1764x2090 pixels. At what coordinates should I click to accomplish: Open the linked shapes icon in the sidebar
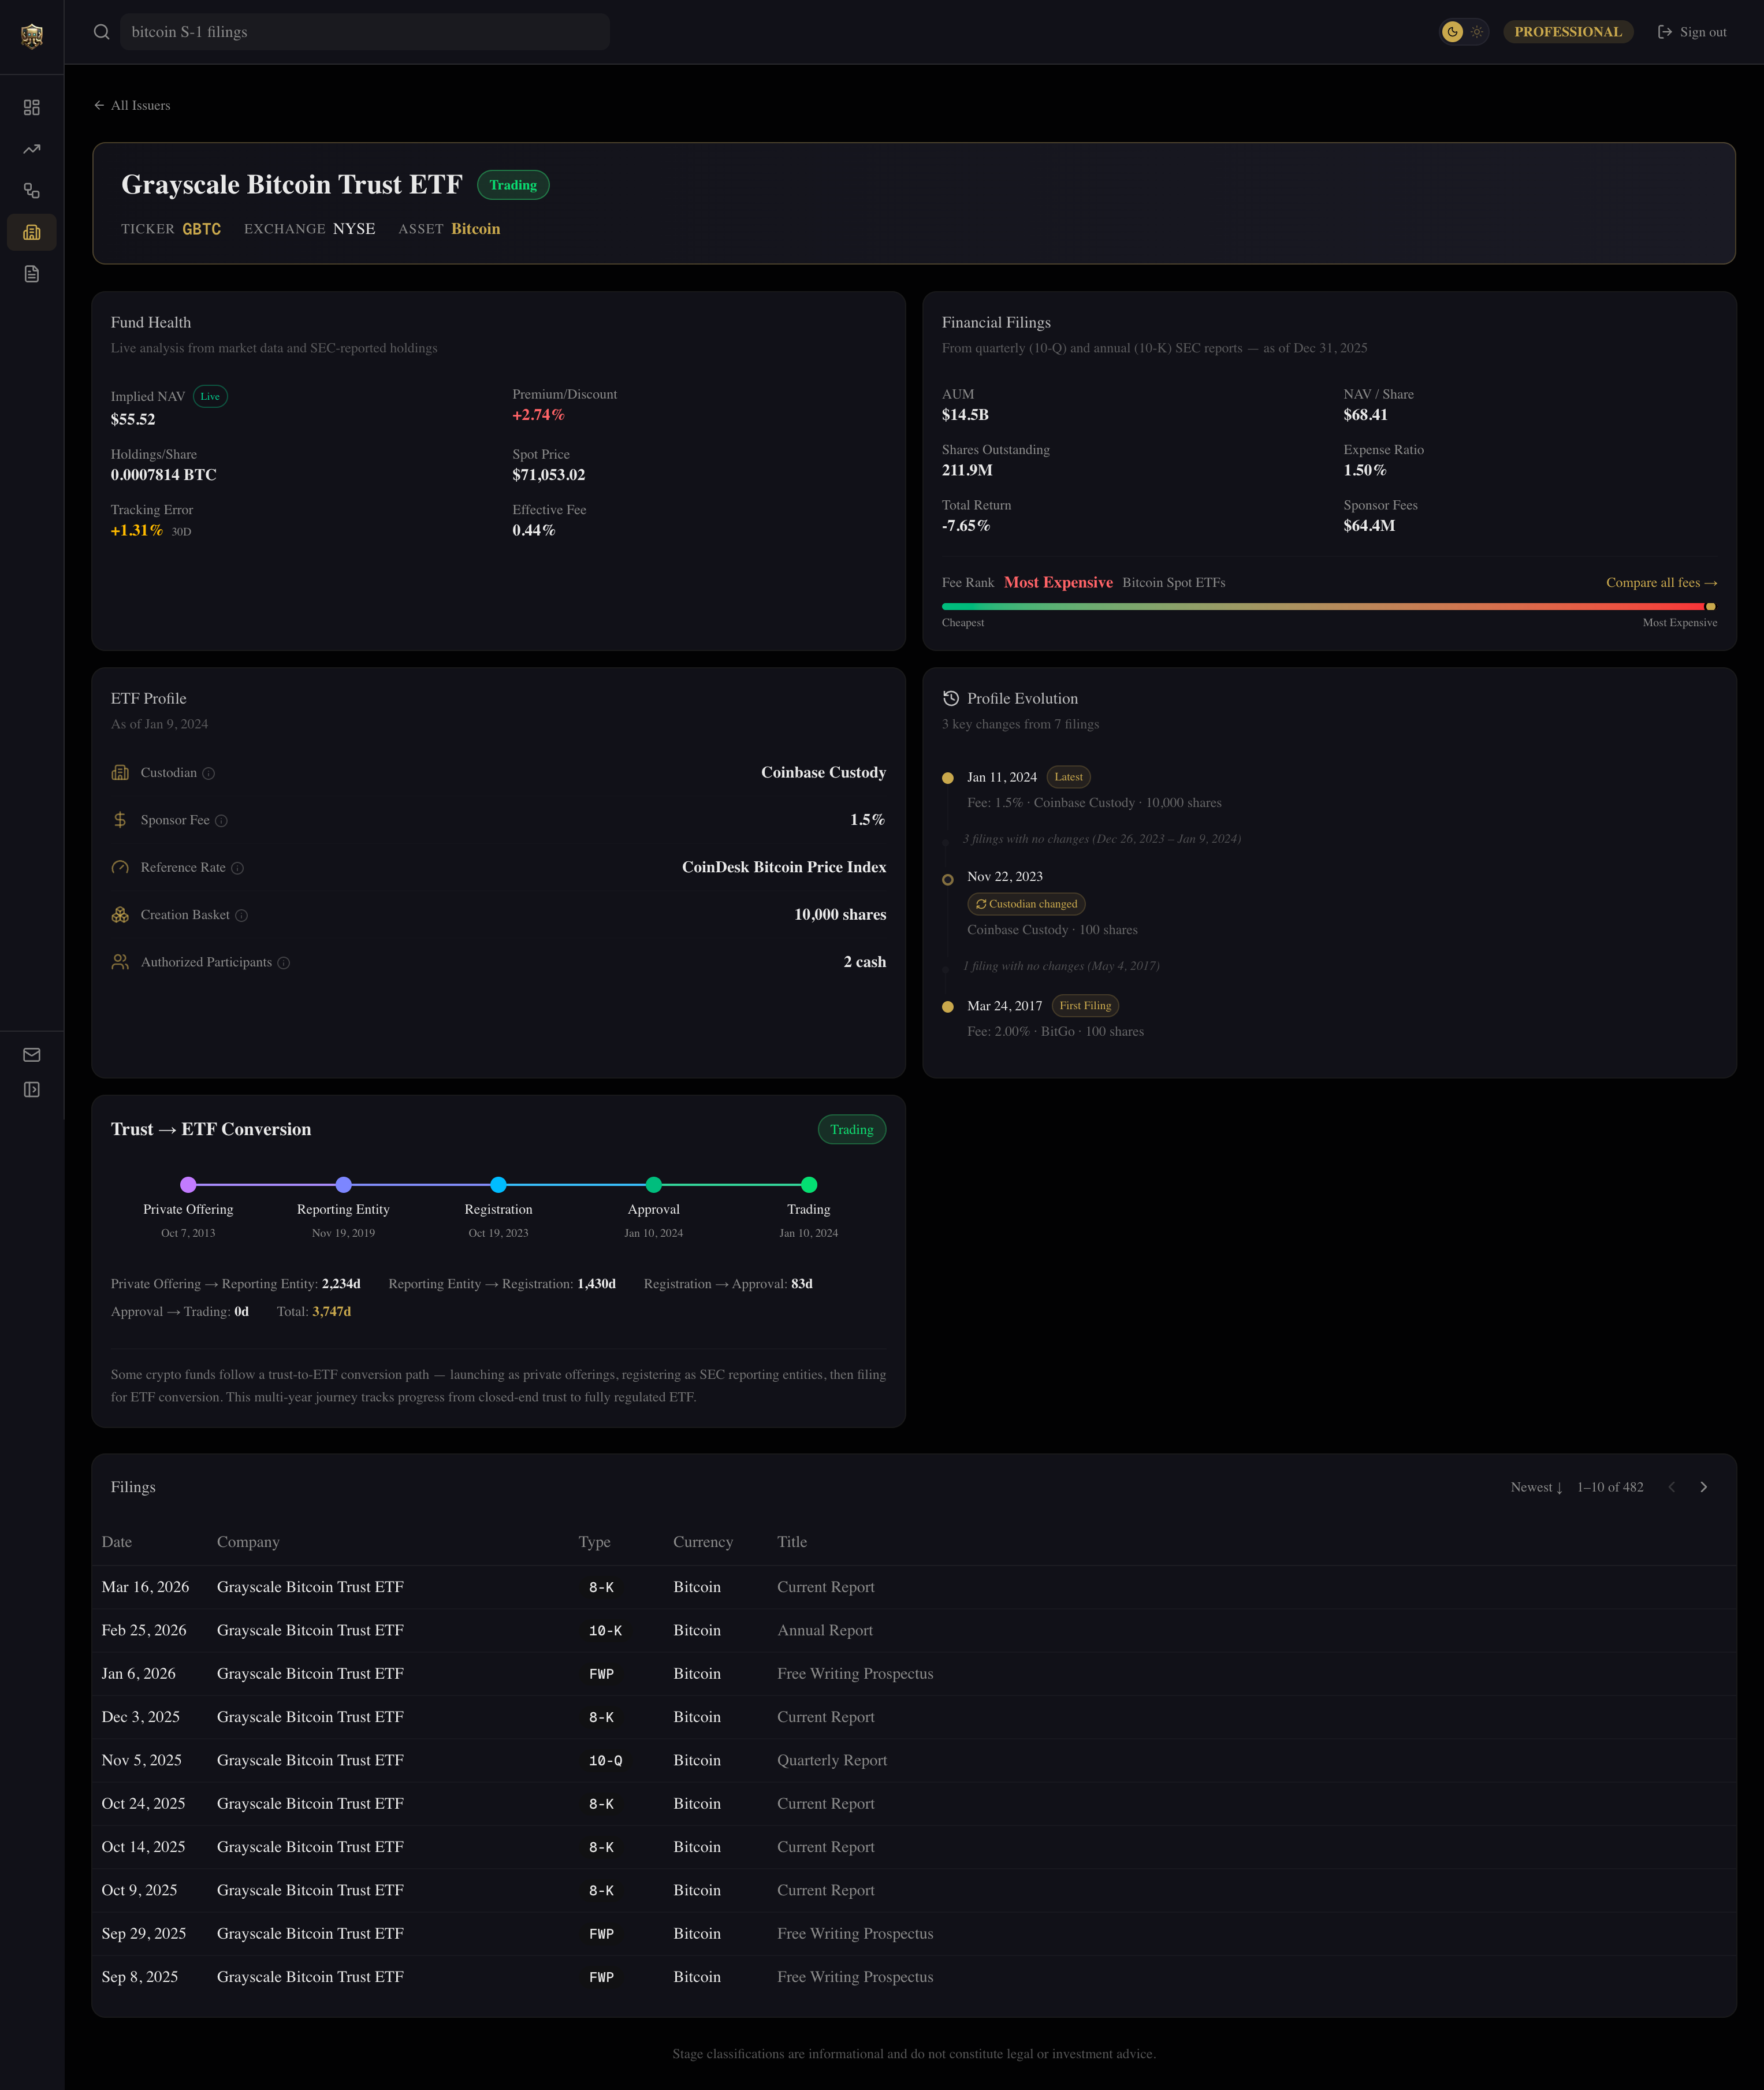32,190
